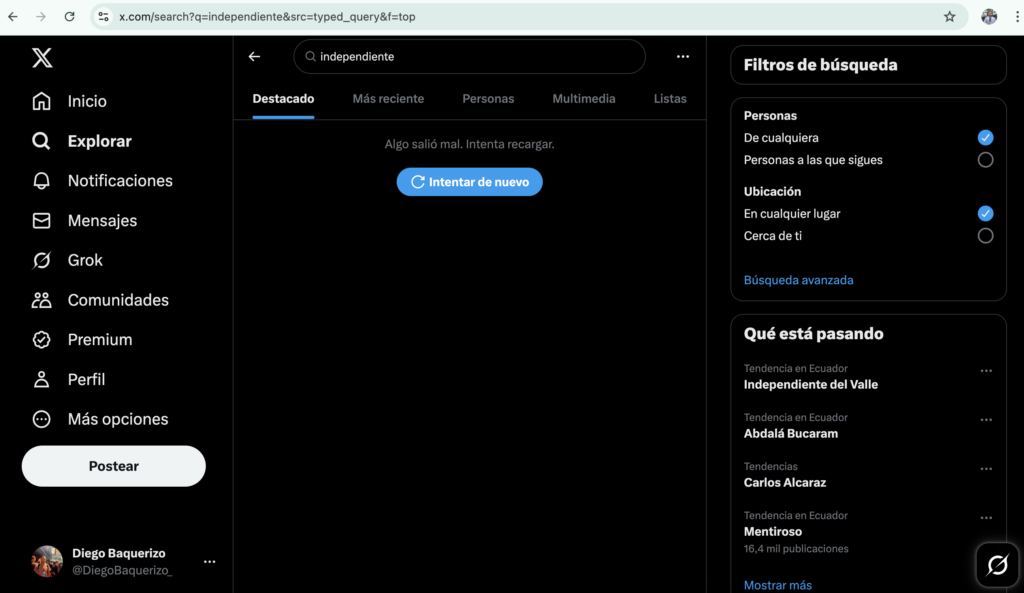Viewport: 1024px width, 593px height.
Task: Click the Postear button
Action: 114,466
